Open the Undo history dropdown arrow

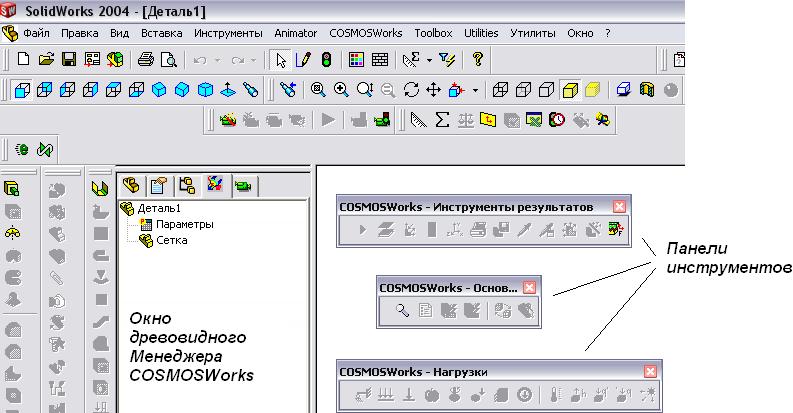[217, 60]
